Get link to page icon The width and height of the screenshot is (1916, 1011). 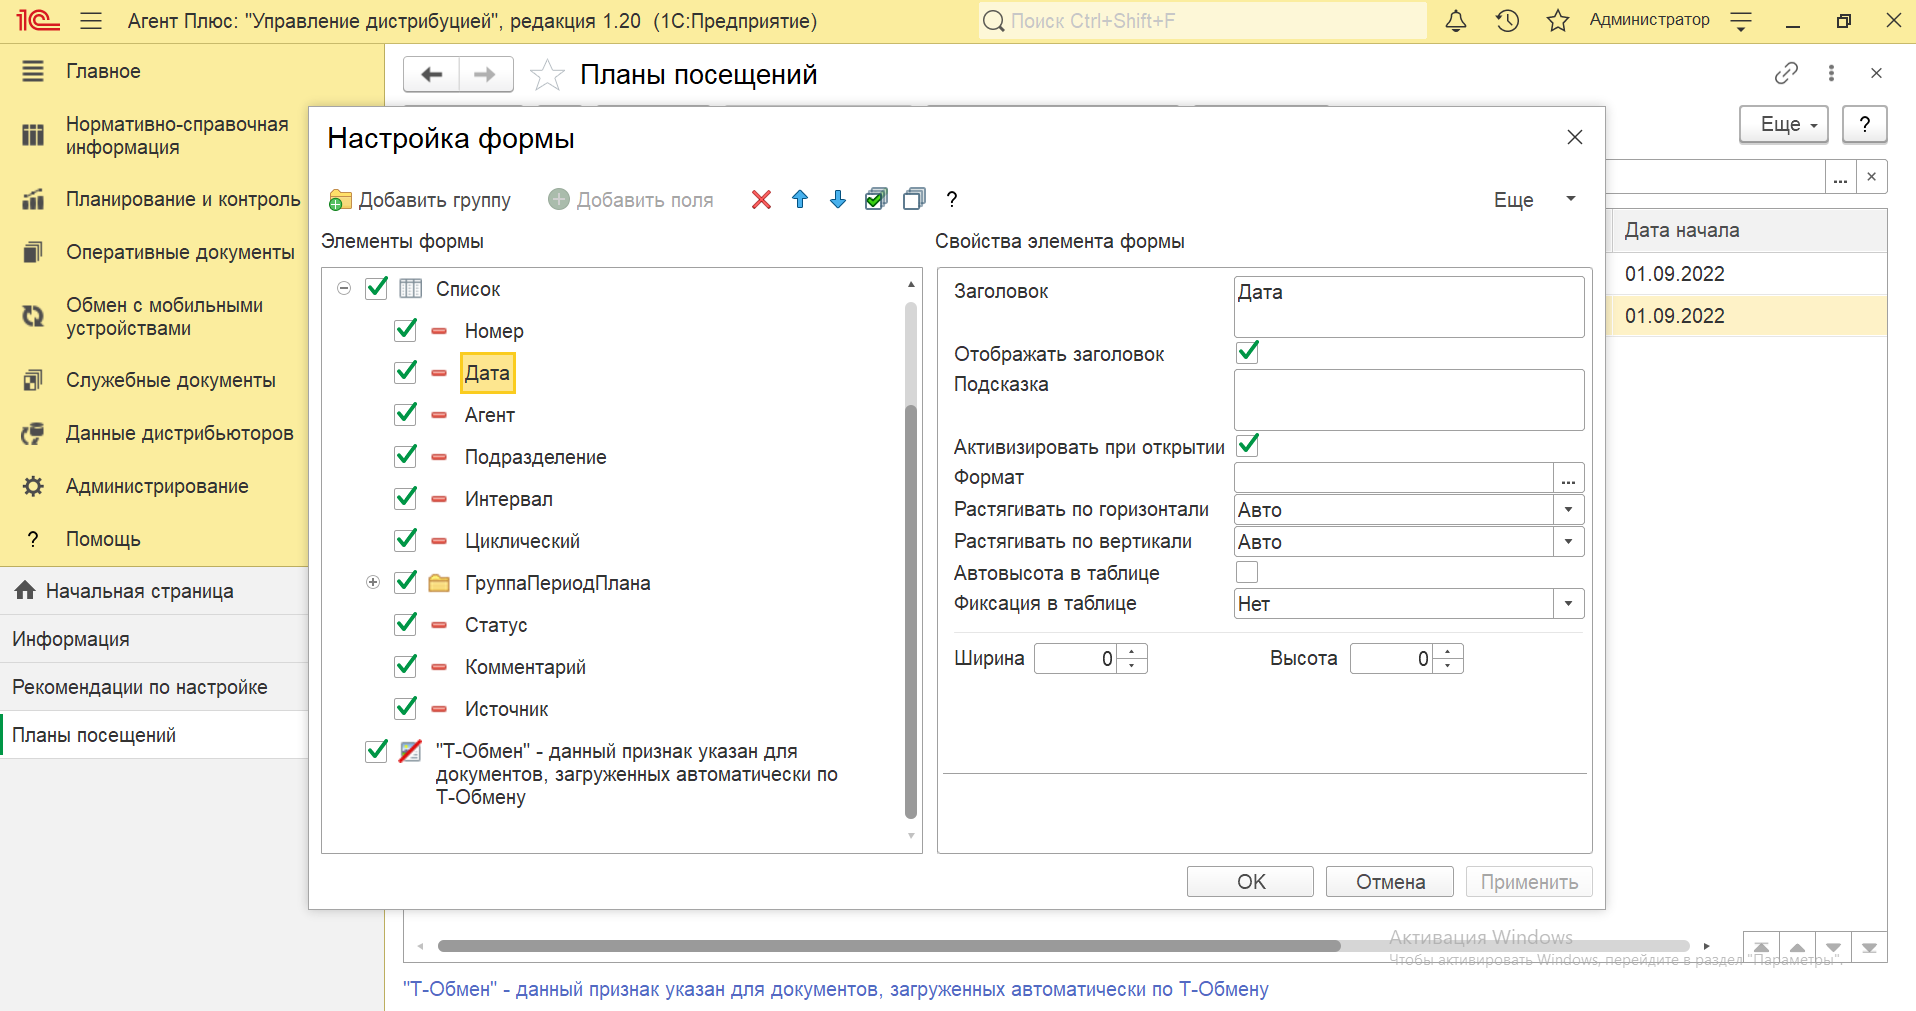(x=1786, y=73)
